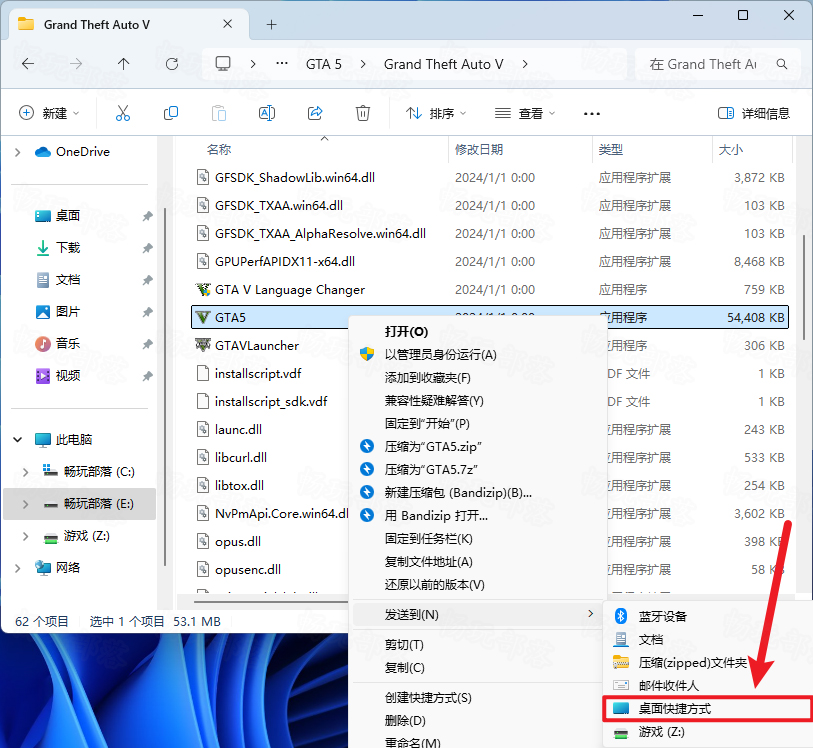This screenshot has height=748, width=813.
Task: Click Grand Theft Auto V breadcrumb segment
Action: click(x=443, y=64)
